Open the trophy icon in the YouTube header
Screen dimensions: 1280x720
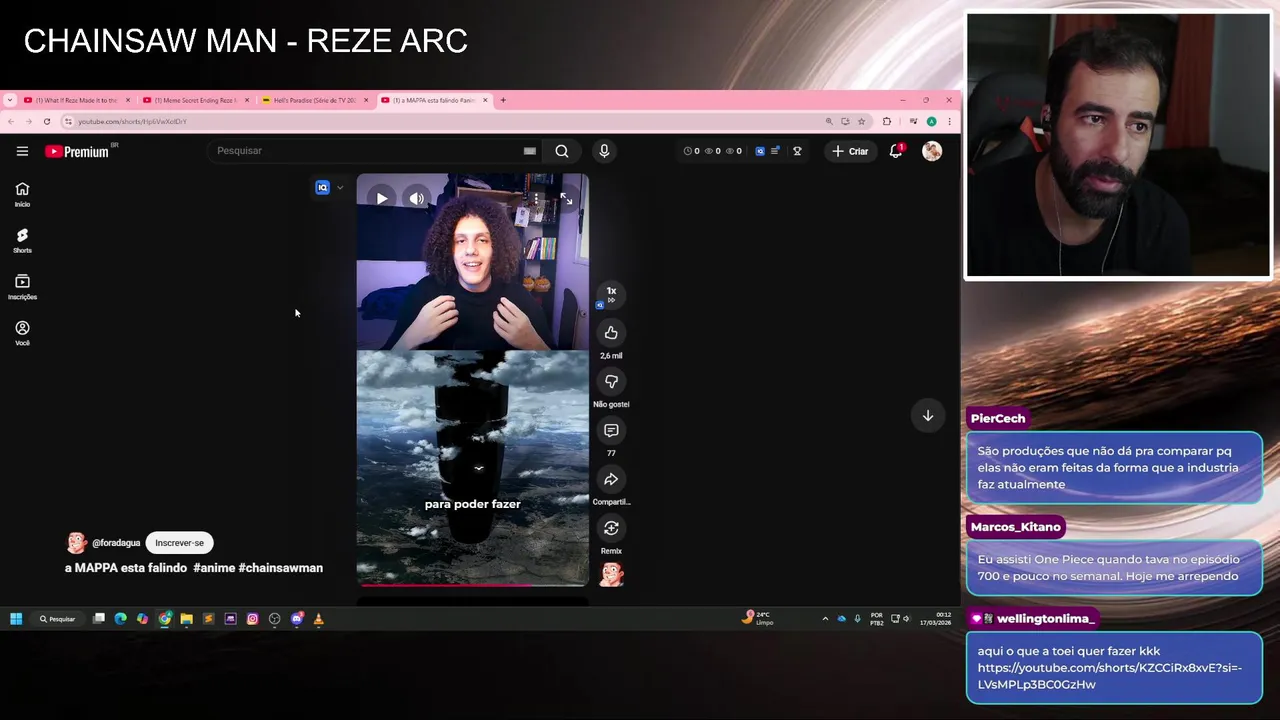[797, 151]
